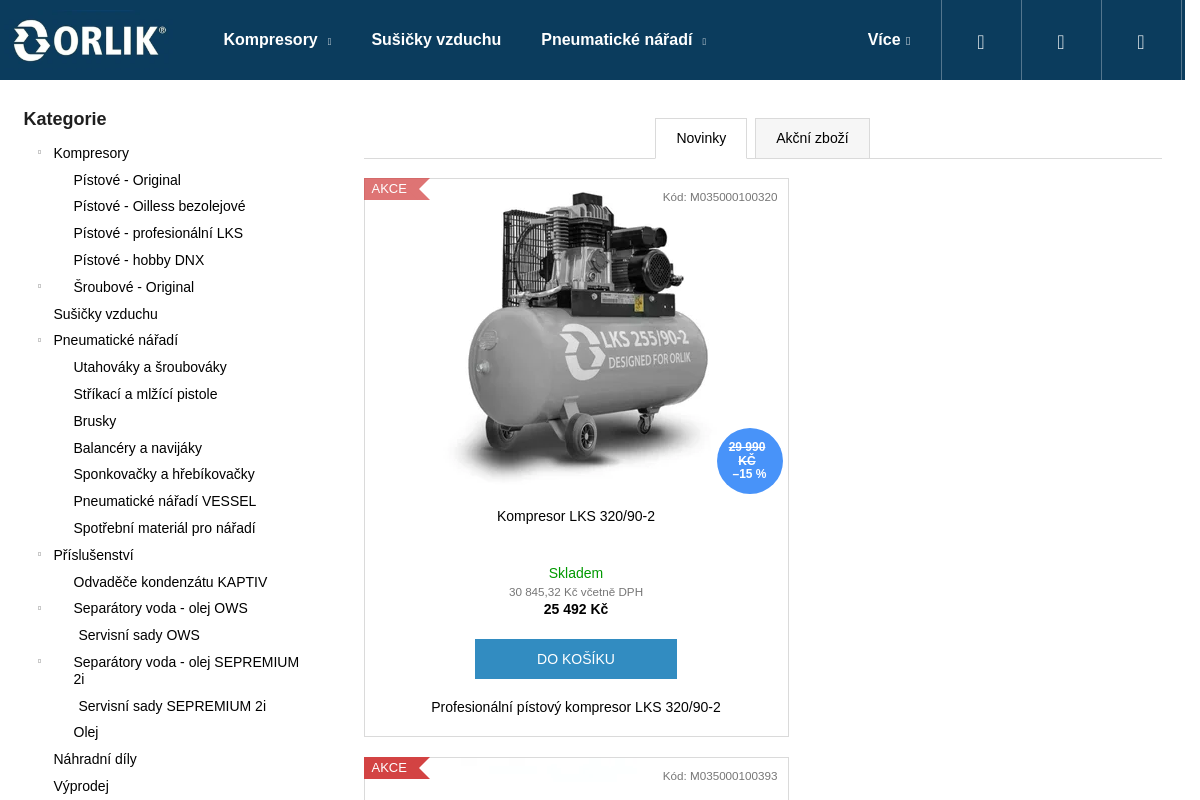The height and width of the screenshot is (800, 1200).
Task: Click the blue −15 % discount badge
Action: (x=750, y=461)
